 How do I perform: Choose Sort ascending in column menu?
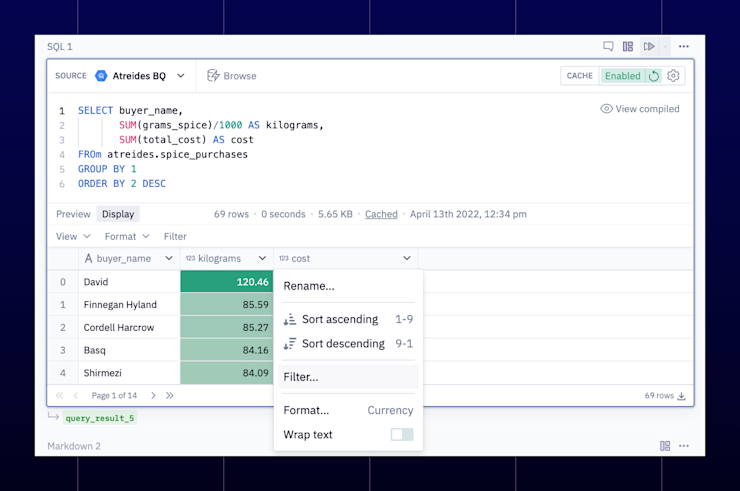[x=348, y=319]
